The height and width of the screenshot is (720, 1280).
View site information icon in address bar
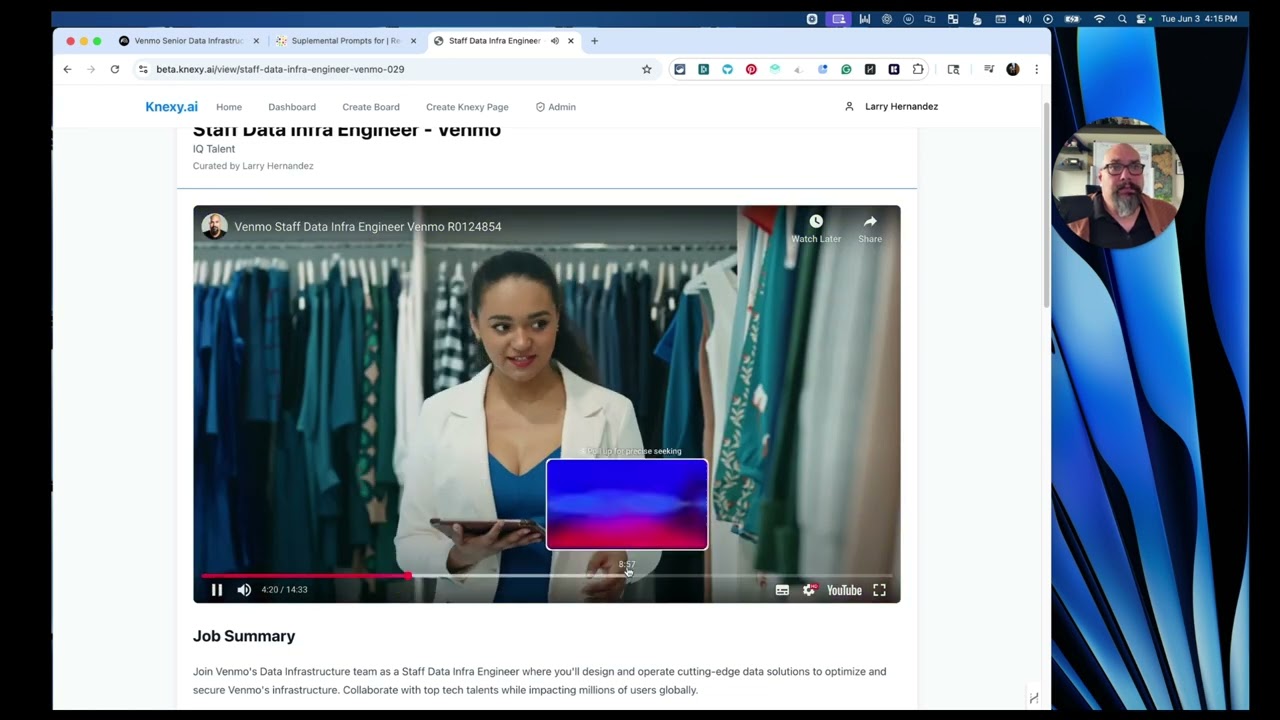(143, 69)
